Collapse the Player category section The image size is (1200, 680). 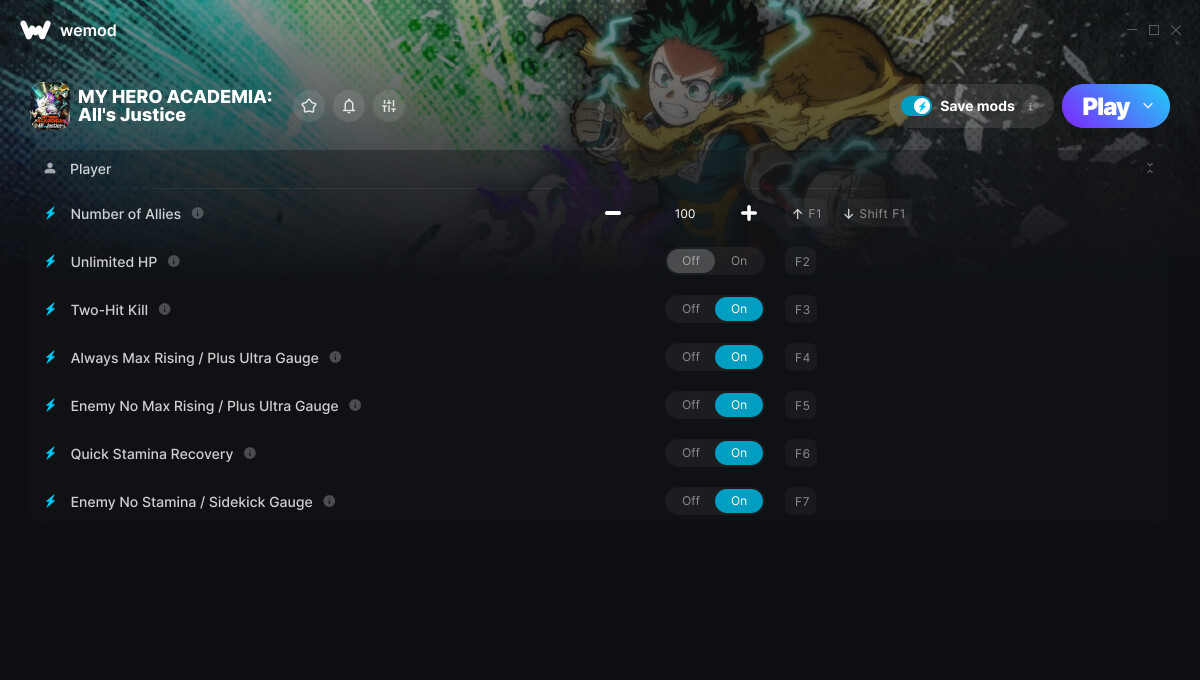[x=1150, y=169]
